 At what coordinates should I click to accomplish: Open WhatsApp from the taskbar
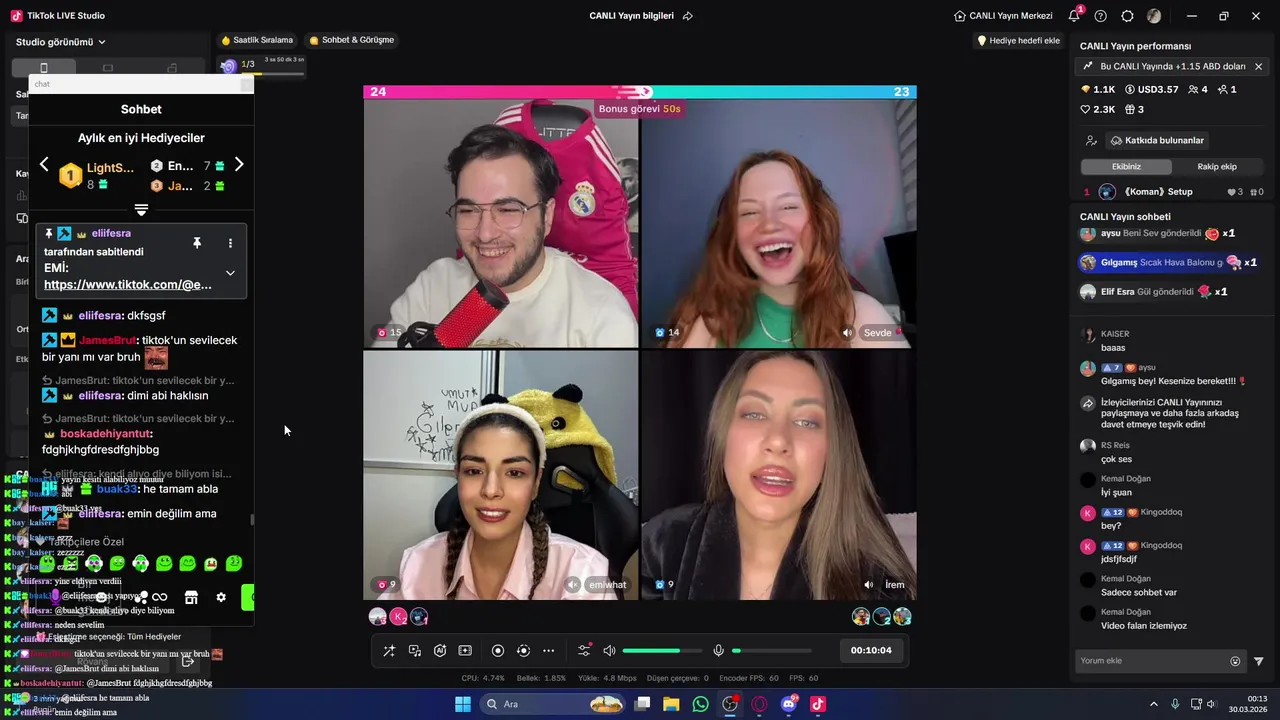701,704
